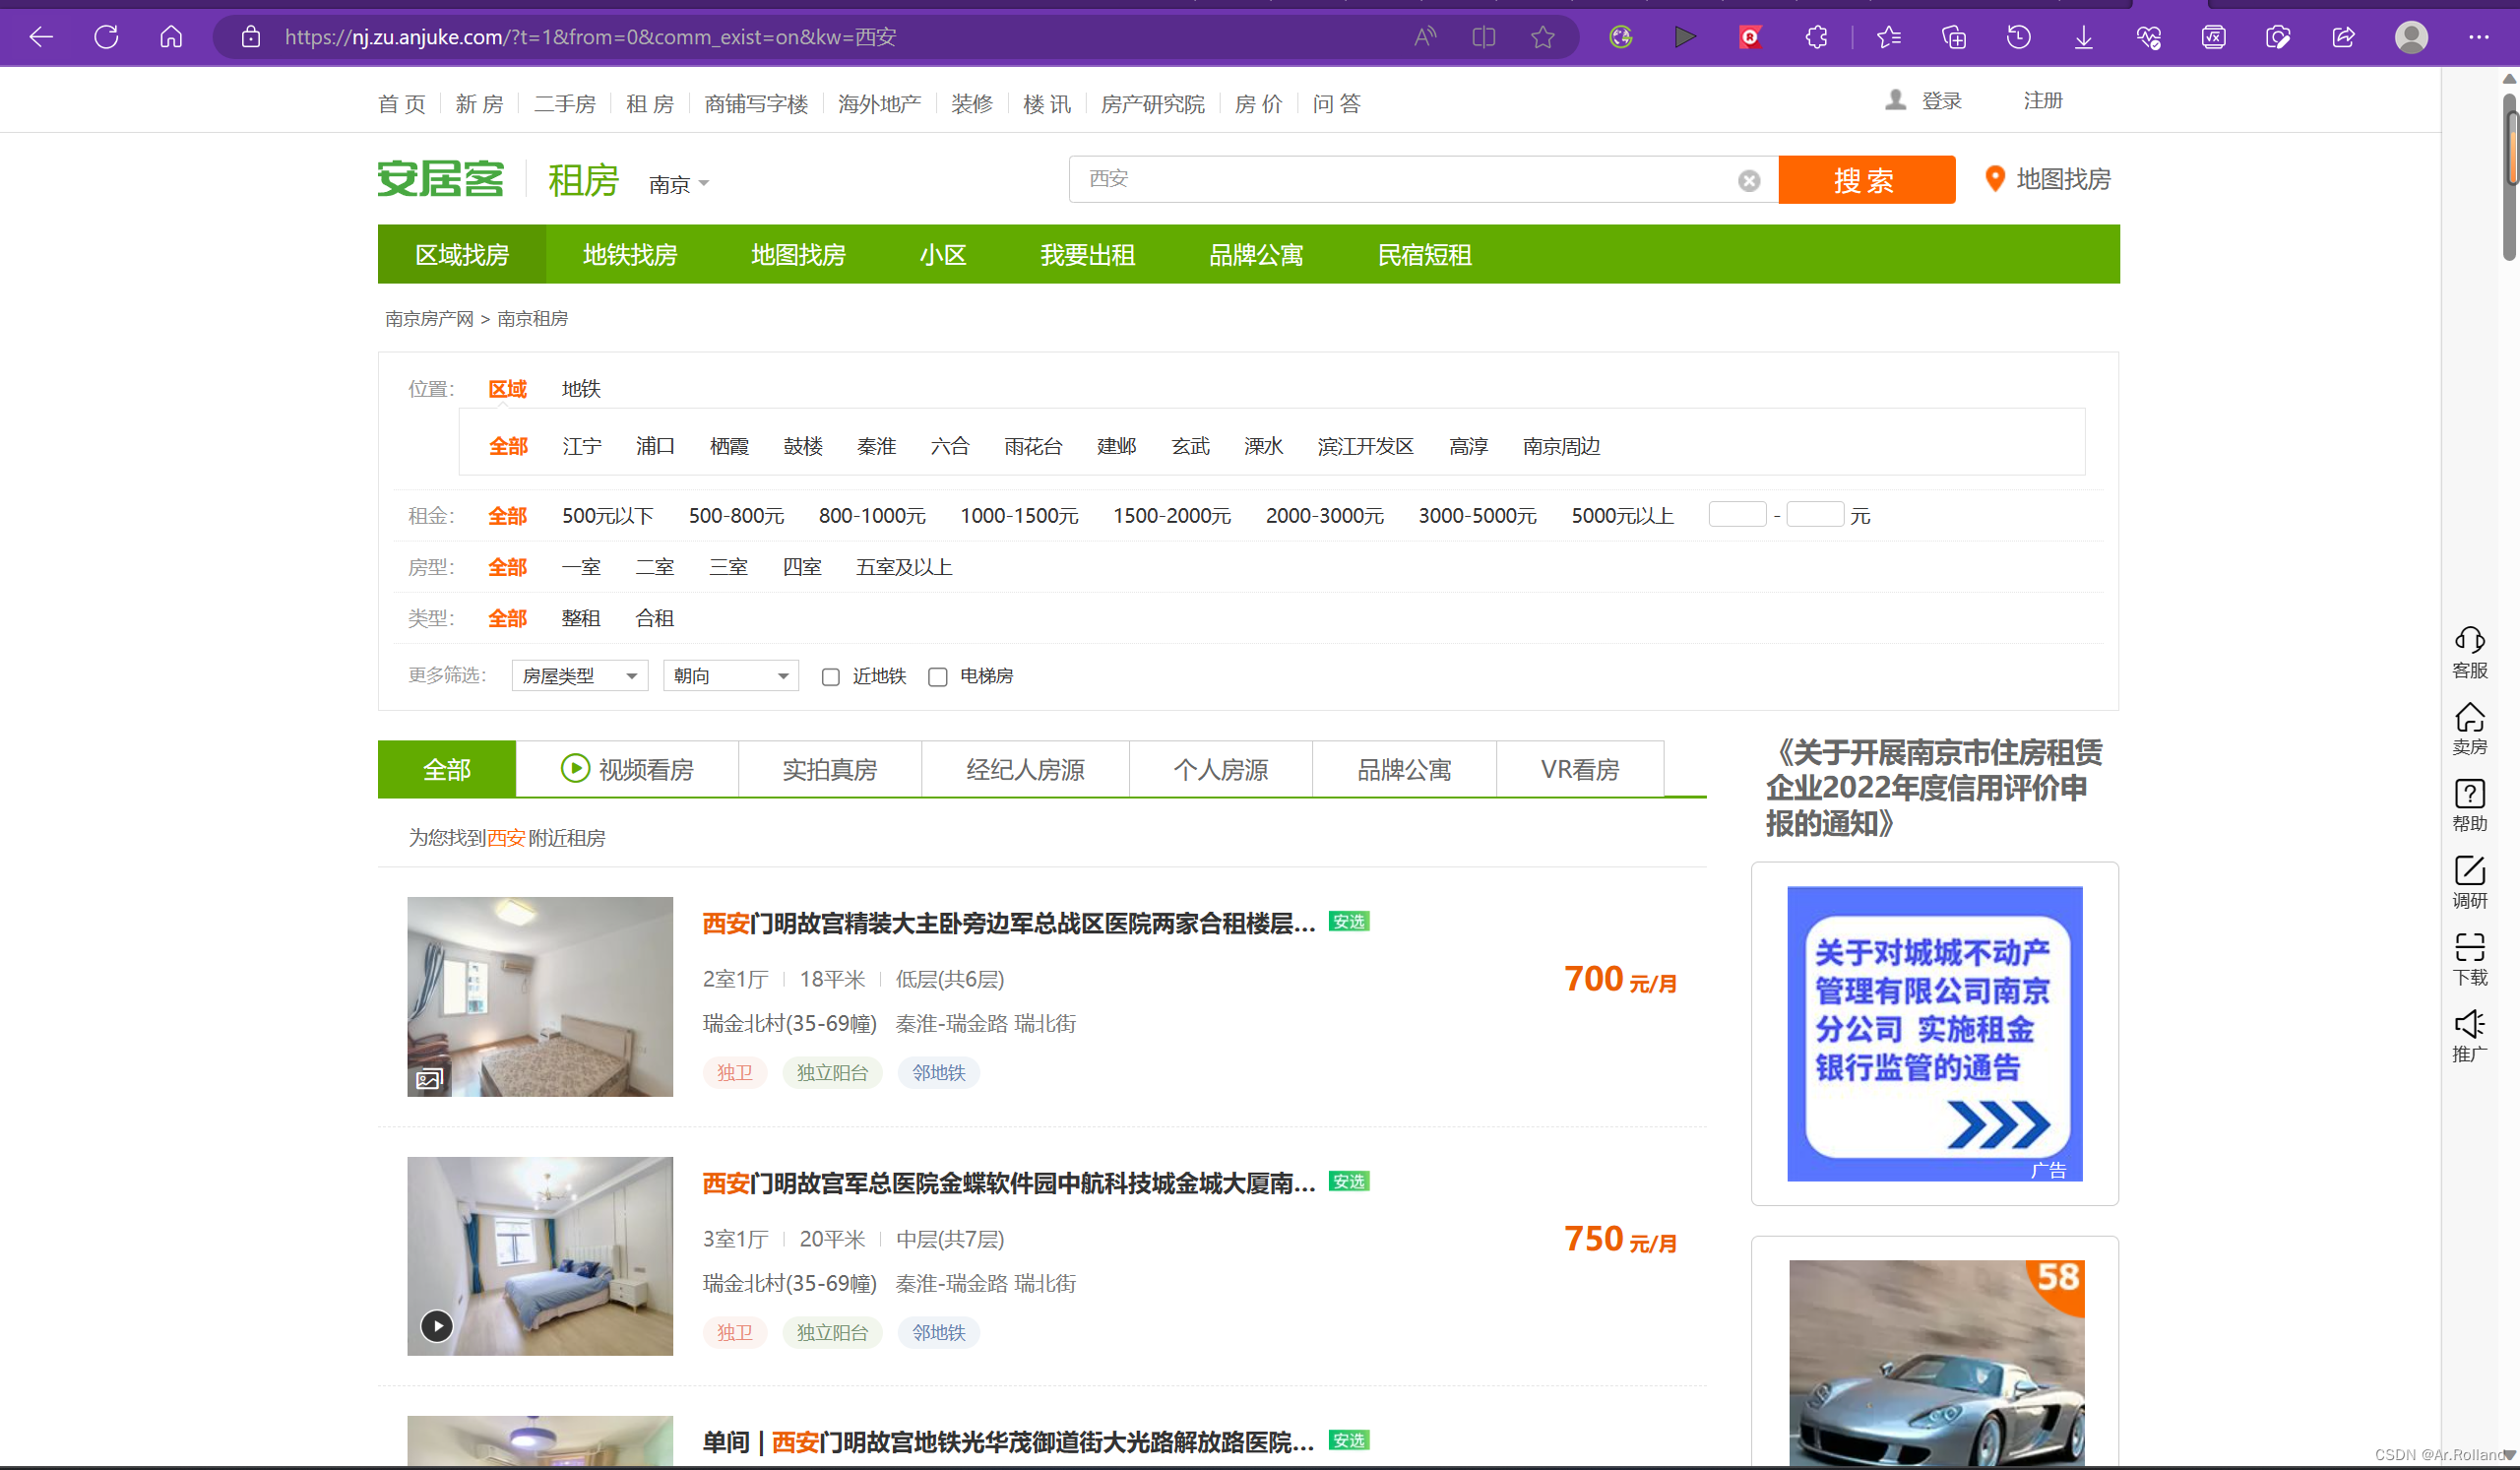The width and height of the screenshot is (2520, 1470).
Task: Add page to favorites star icon
Action: point(1542,37)
